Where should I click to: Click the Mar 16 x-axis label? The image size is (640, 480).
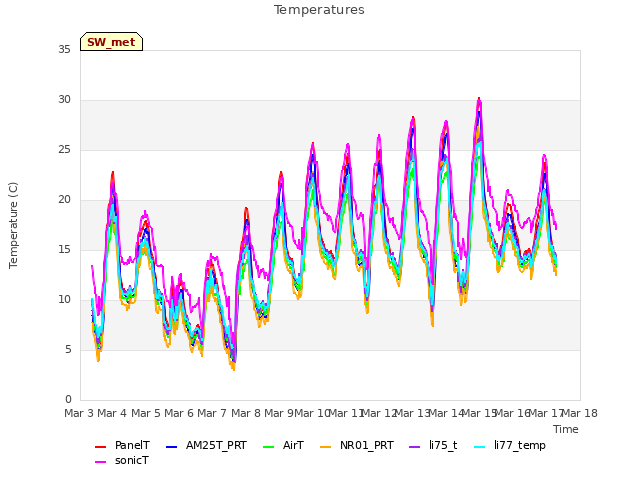(512, 413)
